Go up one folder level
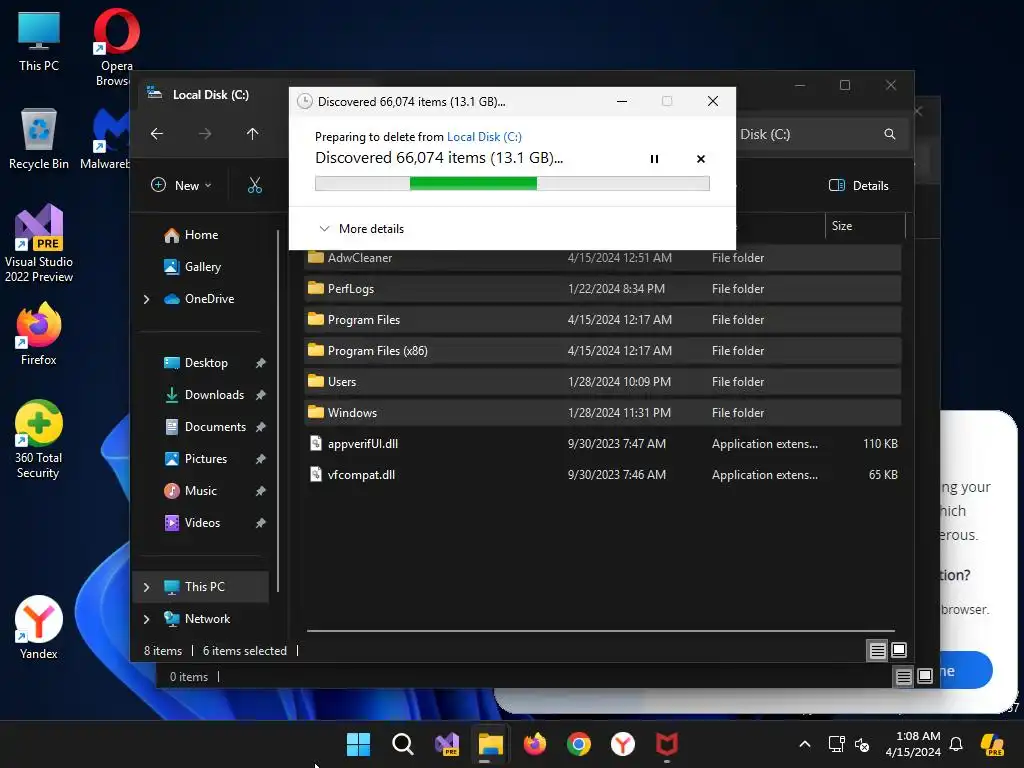1024x768 pixels. tap(252, 134)
